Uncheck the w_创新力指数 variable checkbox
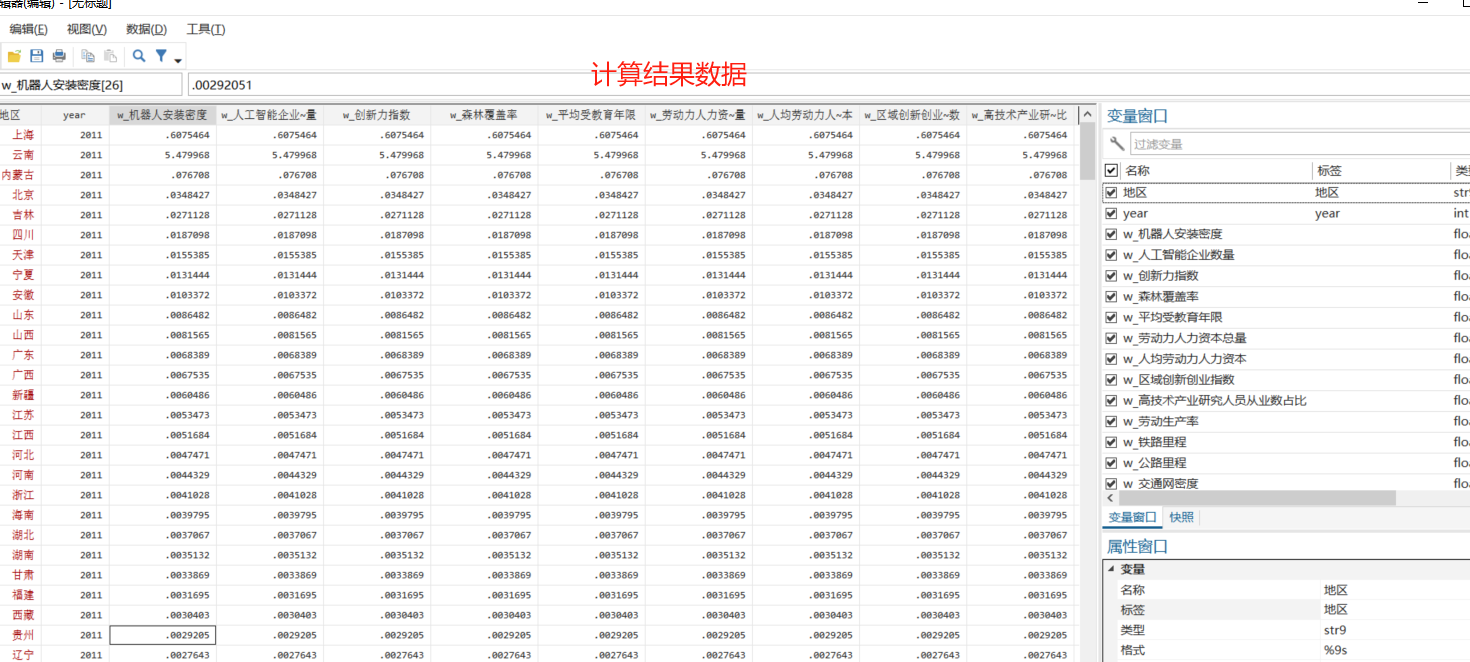The width and height of the screenshot is (1470, 662). point(1111,275)
